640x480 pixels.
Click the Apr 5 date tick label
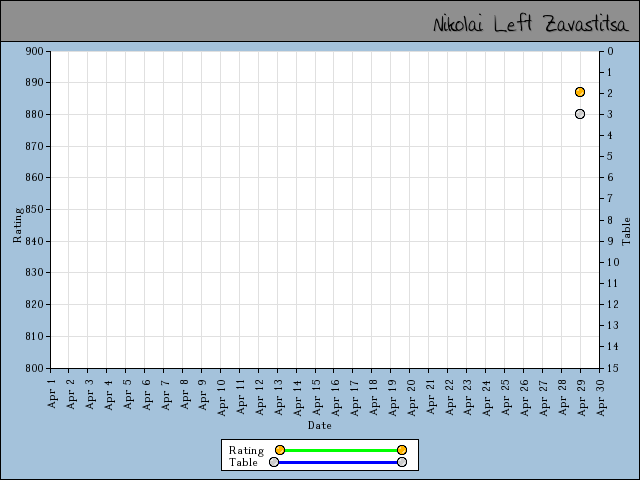127,393
